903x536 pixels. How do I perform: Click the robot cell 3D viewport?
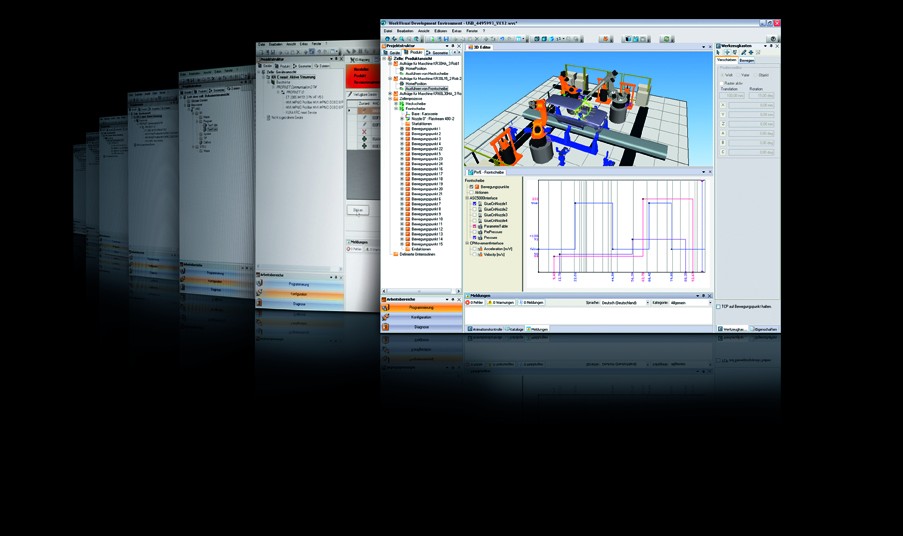[587, 109]
